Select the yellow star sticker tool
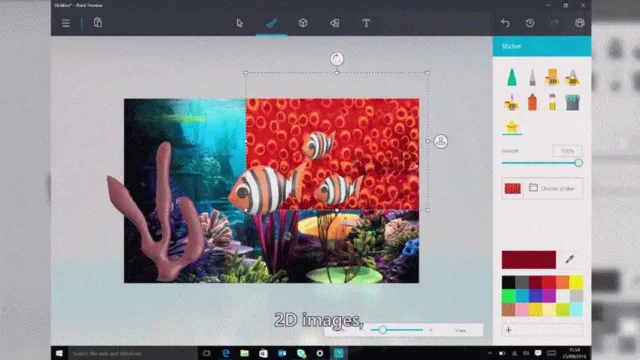 pyautogui.click(x=512, y=127)
